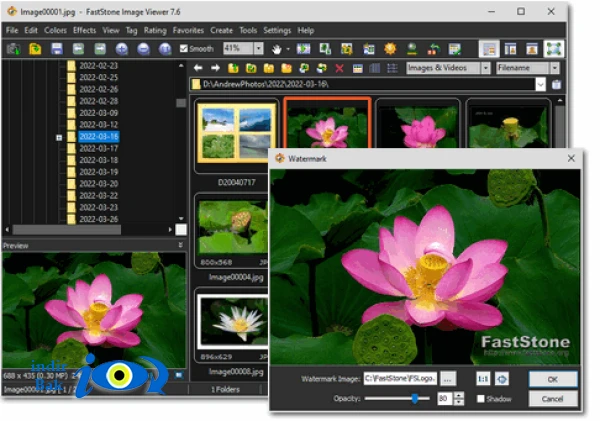Expand the folder path history dropdown
The image size is (600, 421).
pos(540,84)
